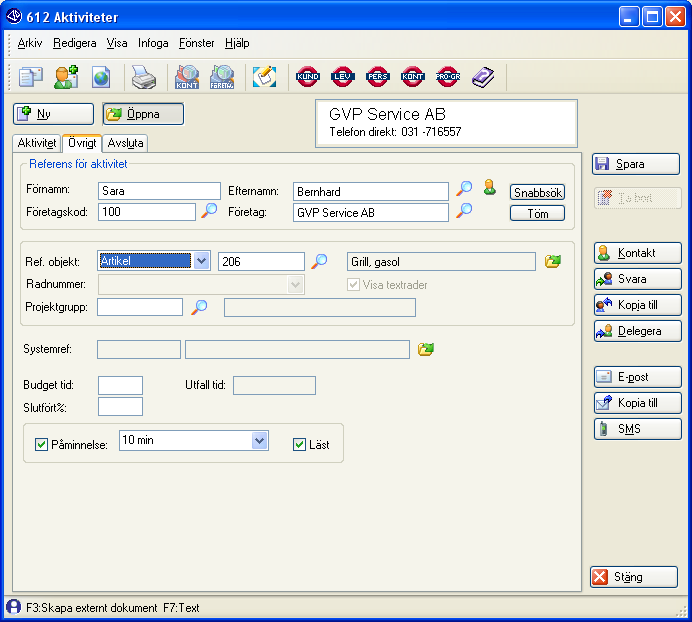Click the red KUND round icon
Screen dimensions: 692x622
tap(308, 76)
